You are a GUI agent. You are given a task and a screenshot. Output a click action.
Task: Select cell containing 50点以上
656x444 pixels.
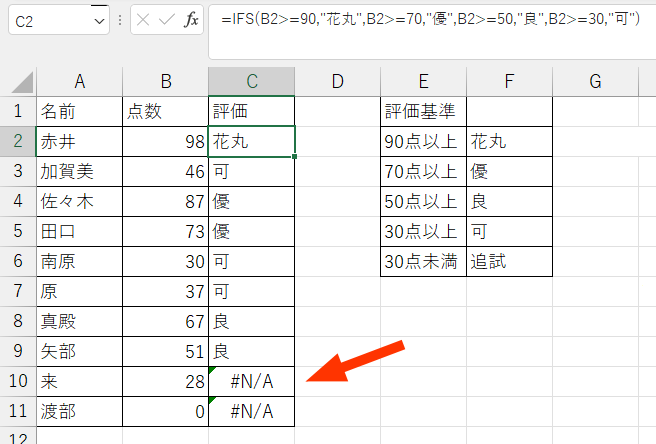click(x=423, y=201)
